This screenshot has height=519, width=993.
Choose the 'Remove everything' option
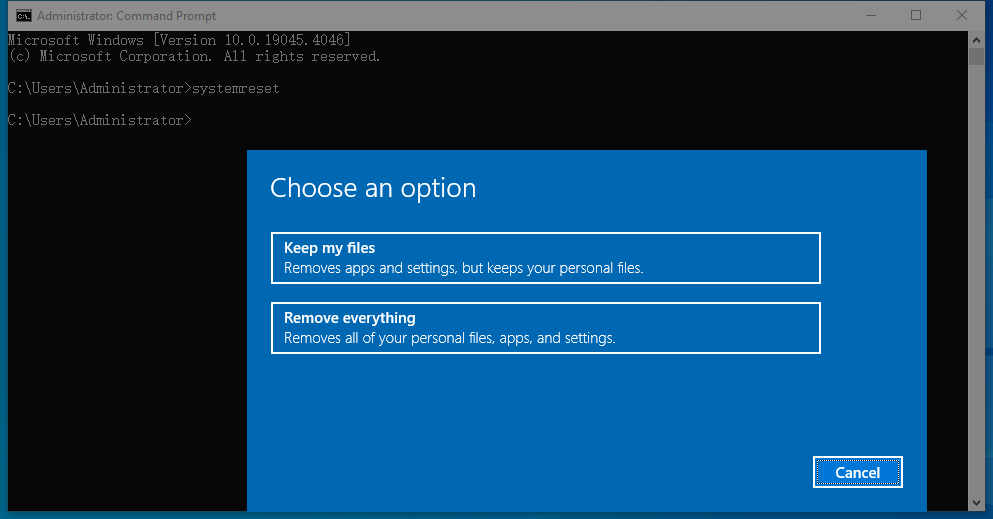coord(545,328)
